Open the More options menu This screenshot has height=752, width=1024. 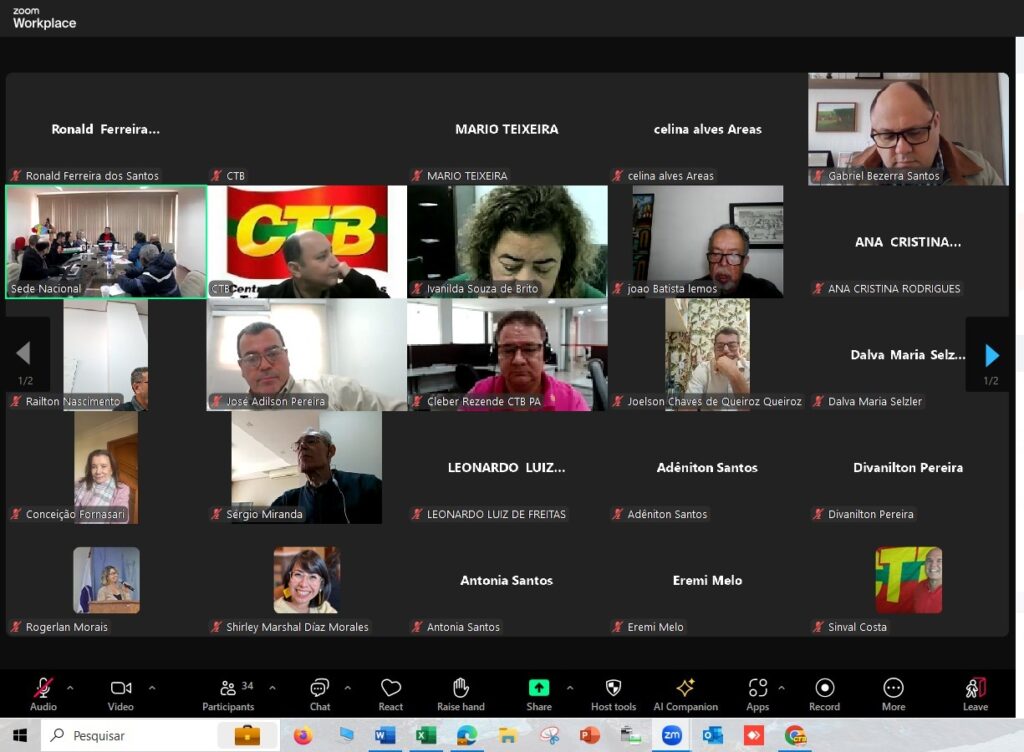click(893, 694)
